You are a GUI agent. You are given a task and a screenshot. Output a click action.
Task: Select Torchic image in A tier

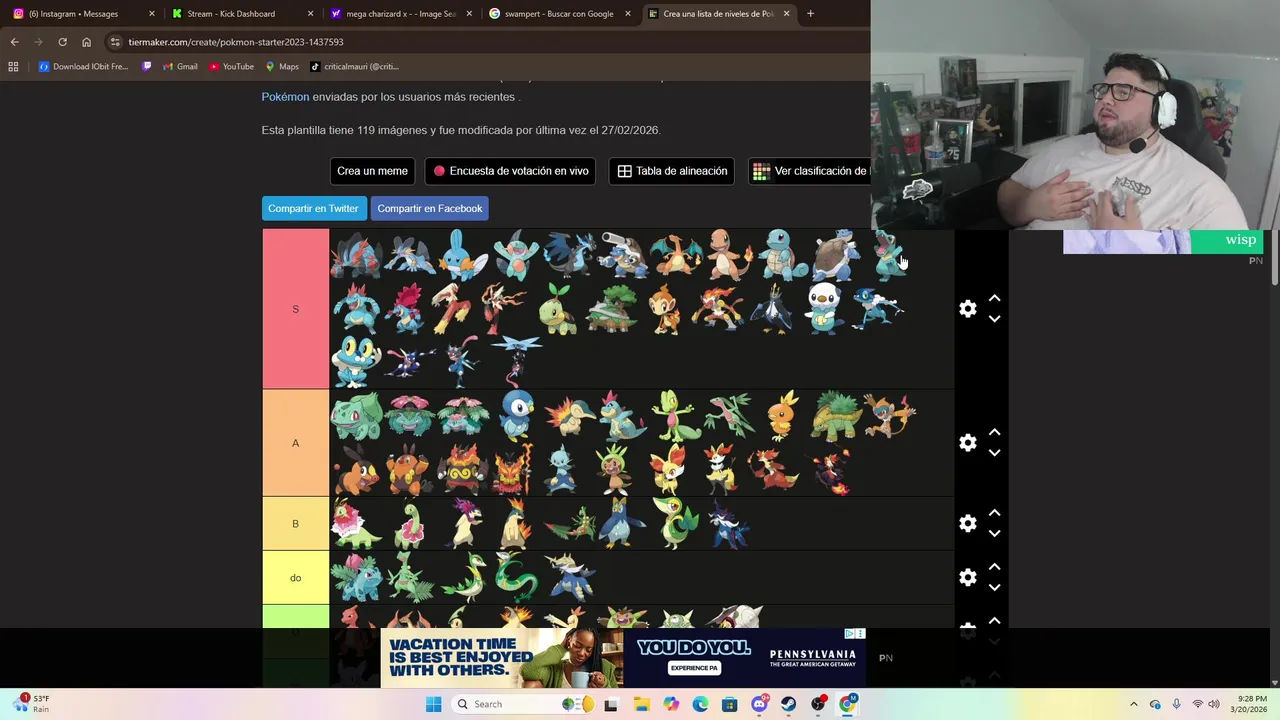click(x=784, y=416)
